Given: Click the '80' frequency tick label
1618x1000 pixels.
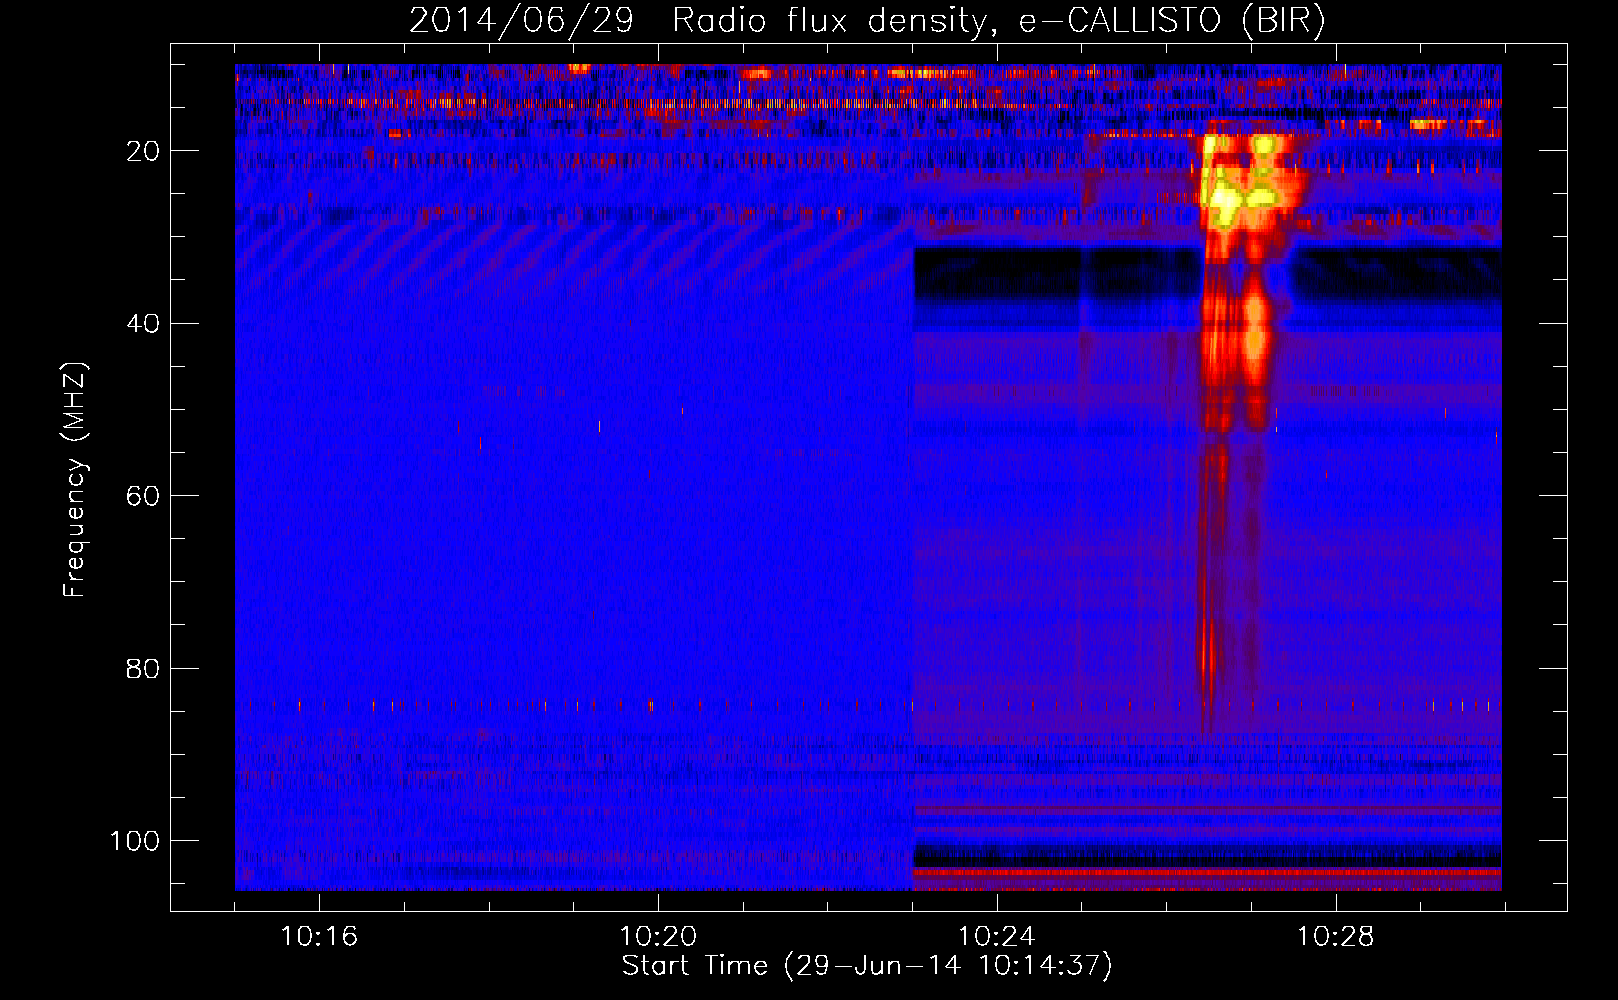Looking at the screenshot, I should pos(143,669).
